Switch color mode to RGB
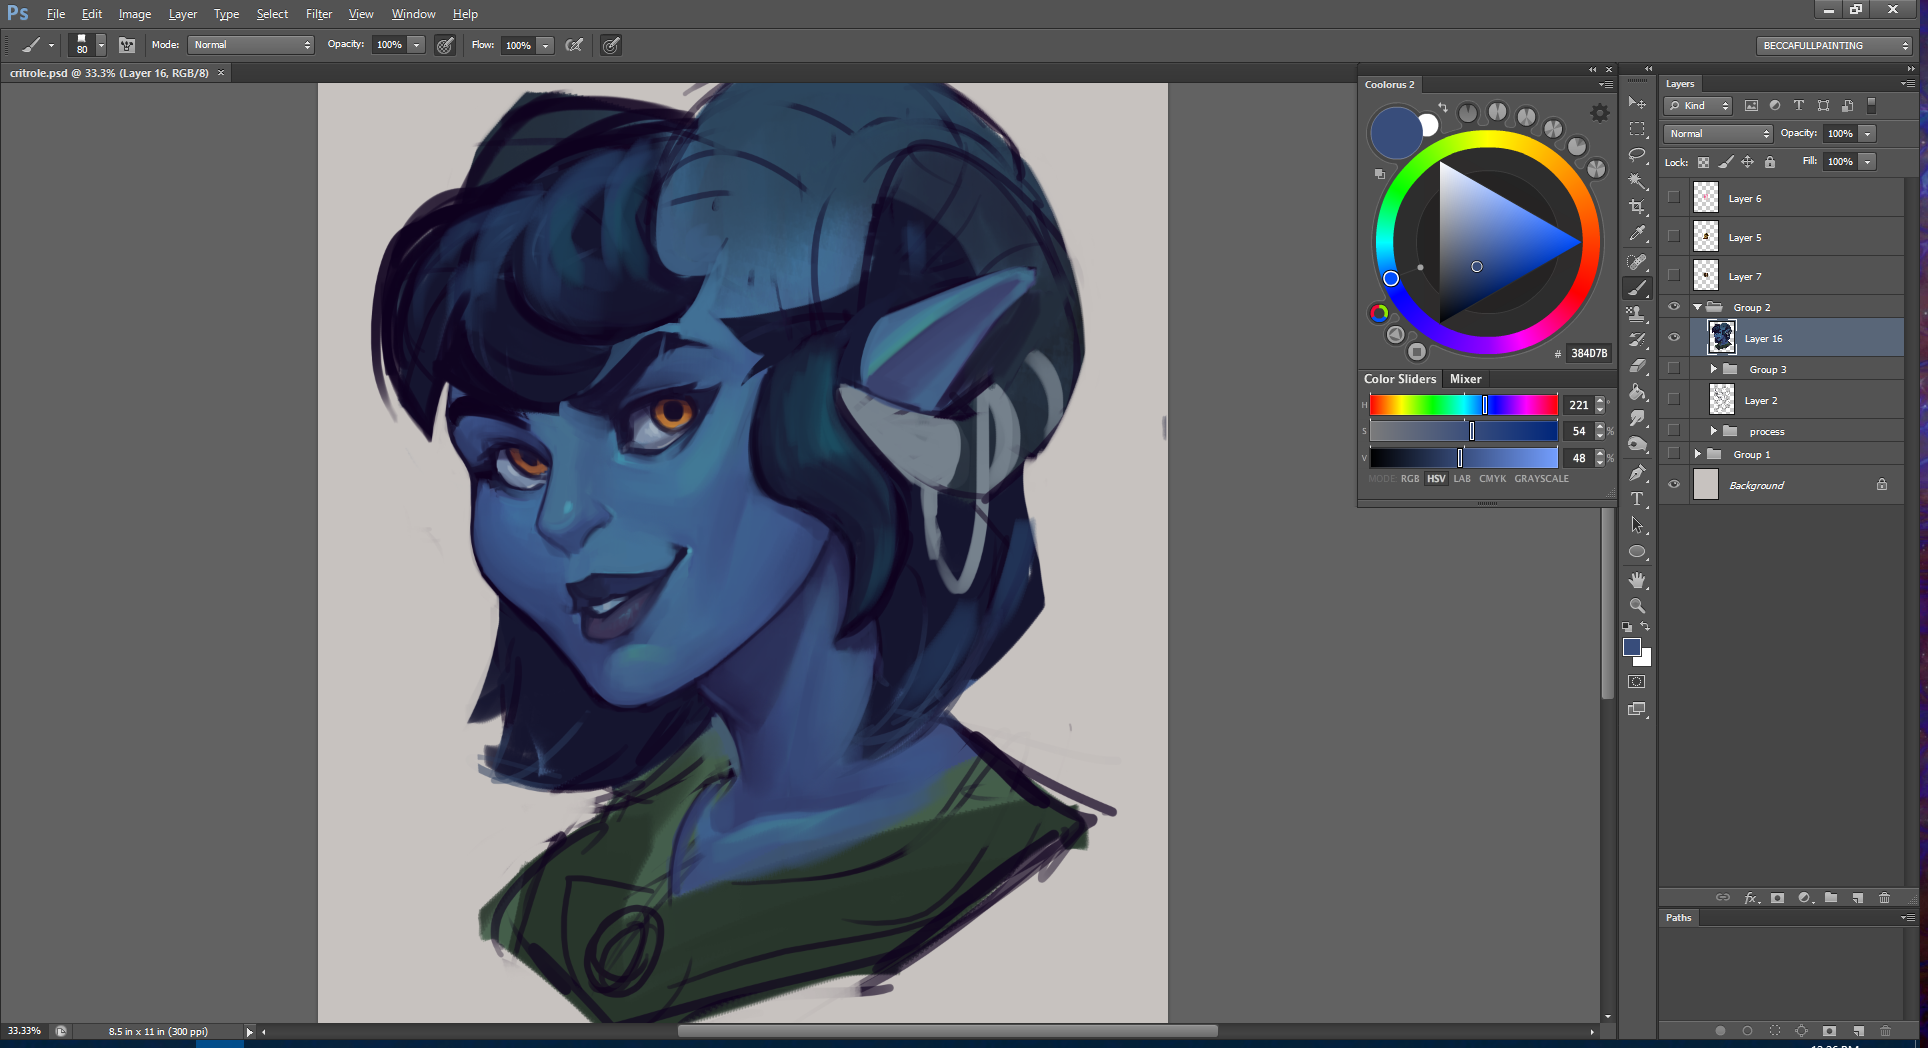The image size is (1928, 1048). pos(1410,479)
